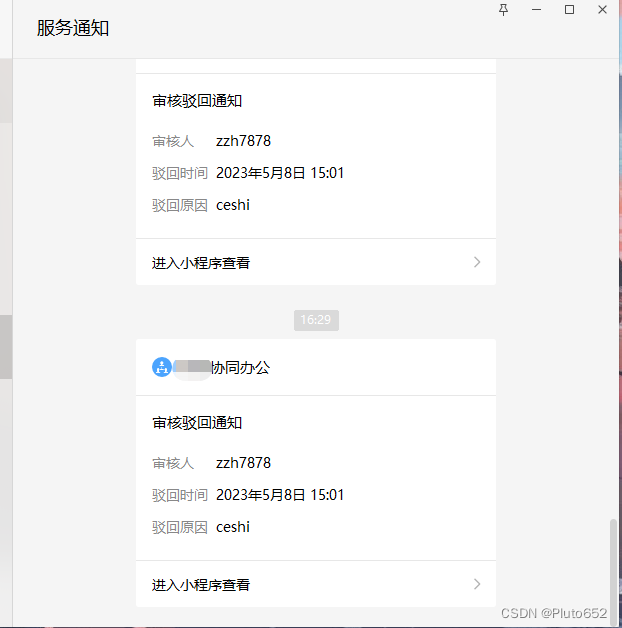Screen dimensions: 622x628
Task: Click rejection reason ceshi in the lower card
Action: [233, 527]
